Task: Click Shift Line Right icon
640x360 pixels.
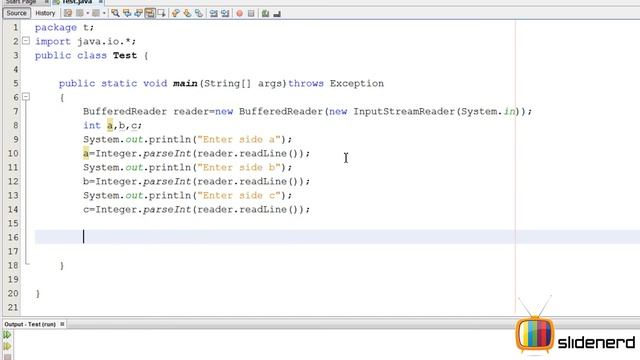Action: 225,13
